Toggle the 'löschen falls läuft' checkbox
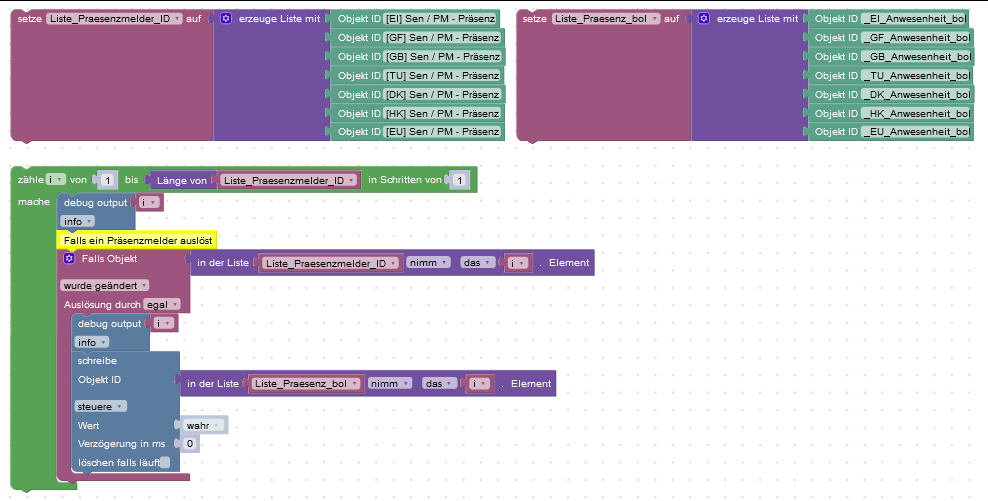This screenshot has width=988, height=501. point(165,463)
